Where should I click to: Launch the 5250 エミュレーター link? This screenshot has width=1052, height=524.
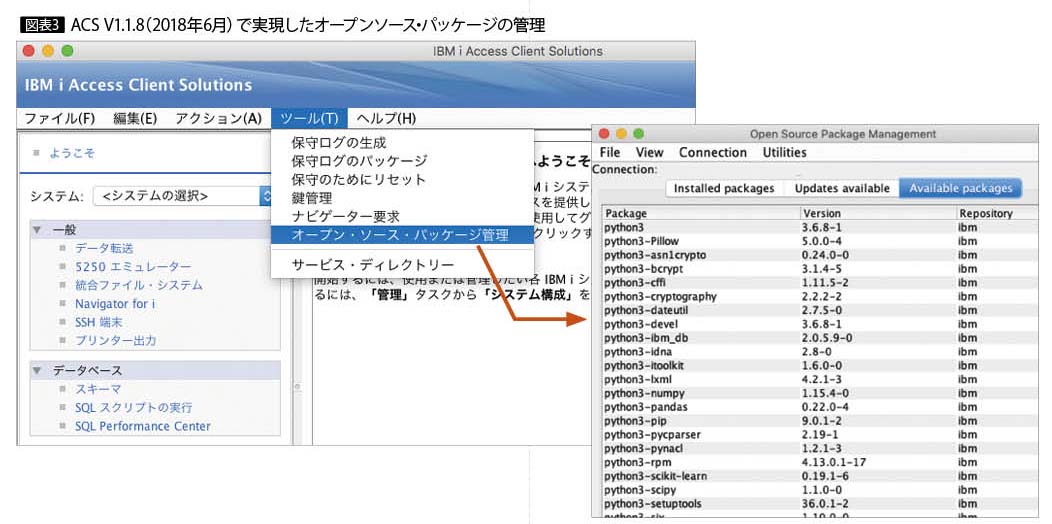pos(132,267)
